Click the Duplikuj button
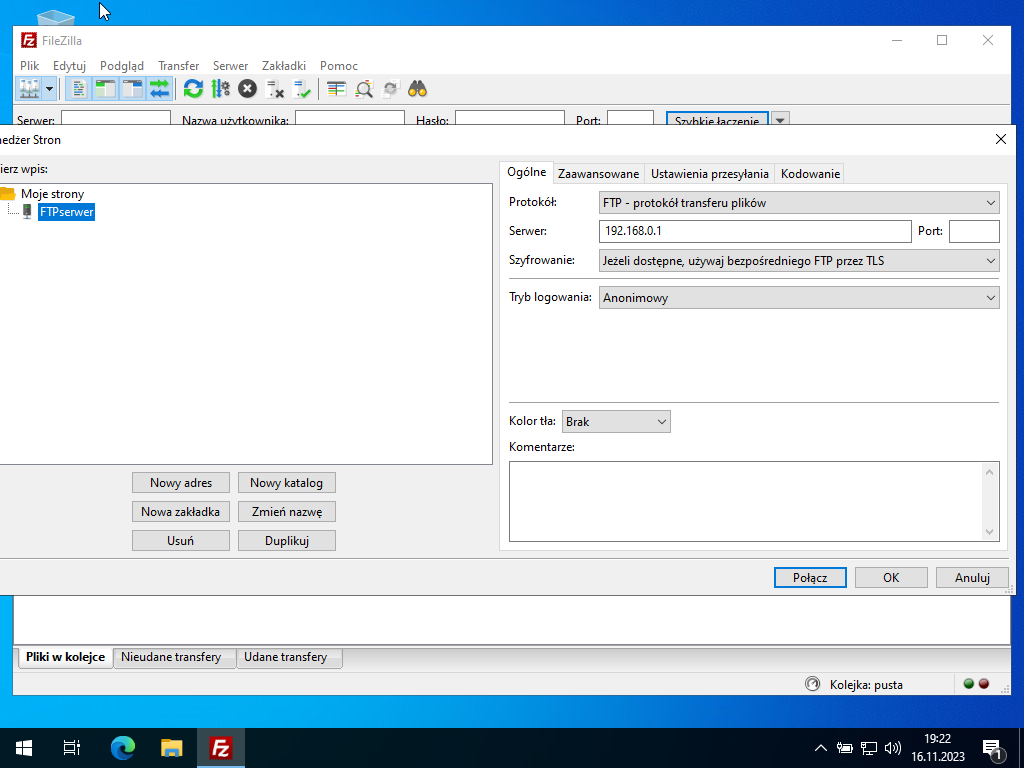The width and height of the screenshot is (1024, 768). click(287, 540)
